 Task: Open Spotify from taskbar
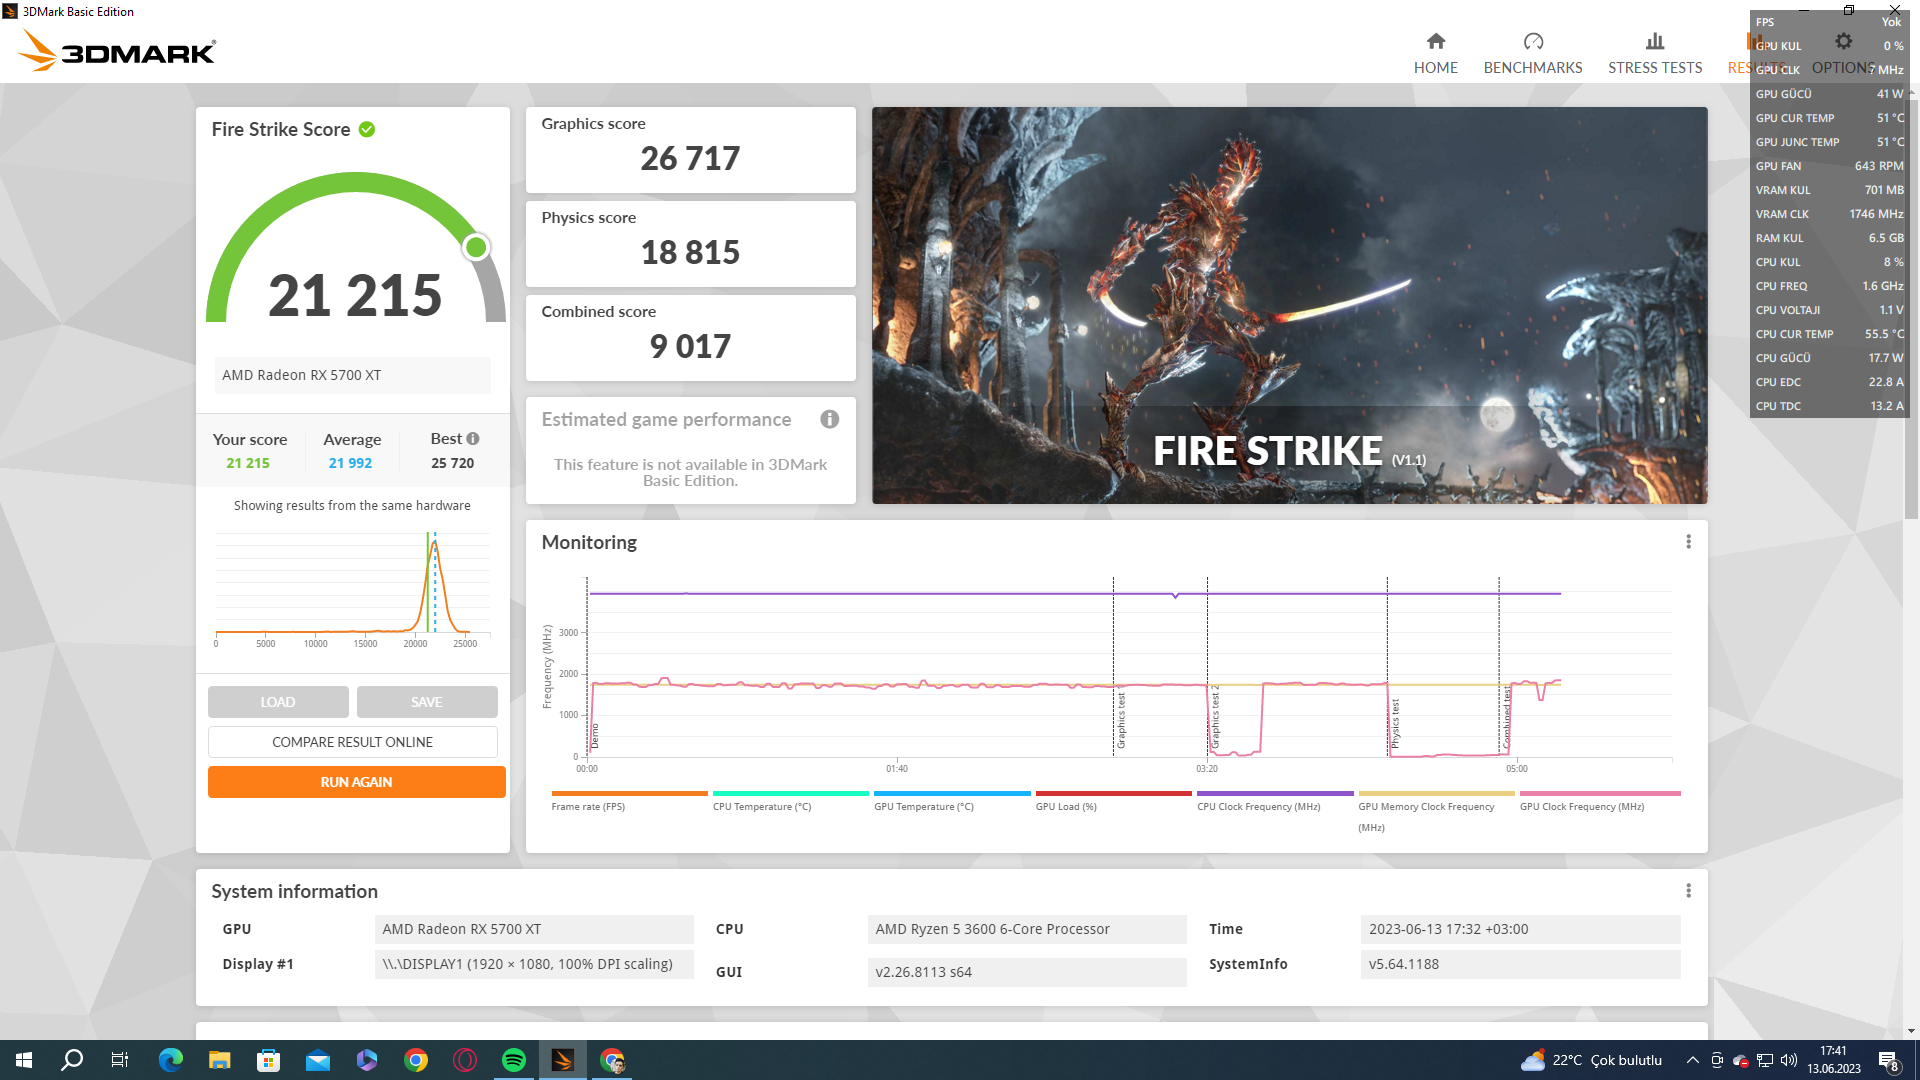point(514,1060)
